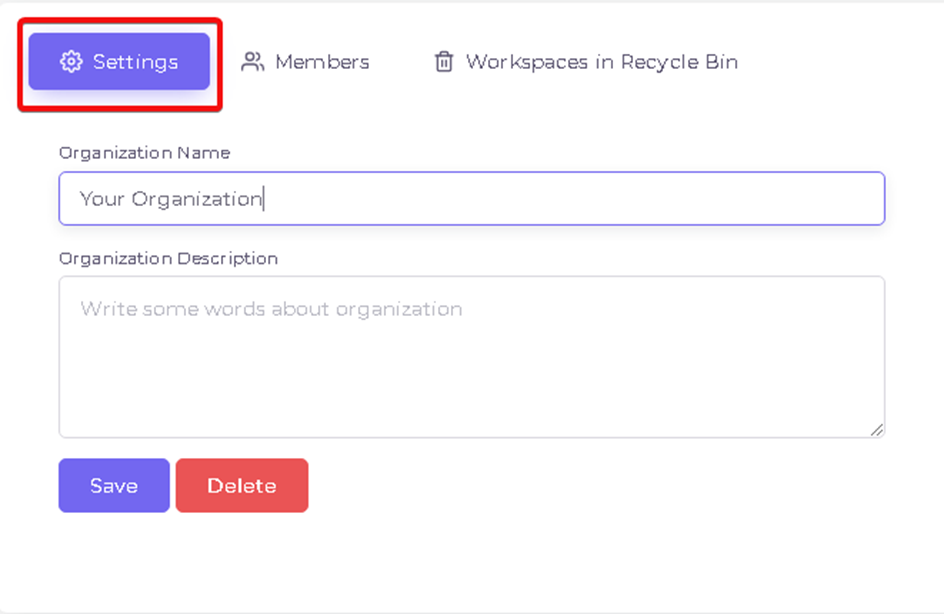944x614 pixels.
Task: Click the "Write some words about organization" placeholder
Action: [272, 309]
